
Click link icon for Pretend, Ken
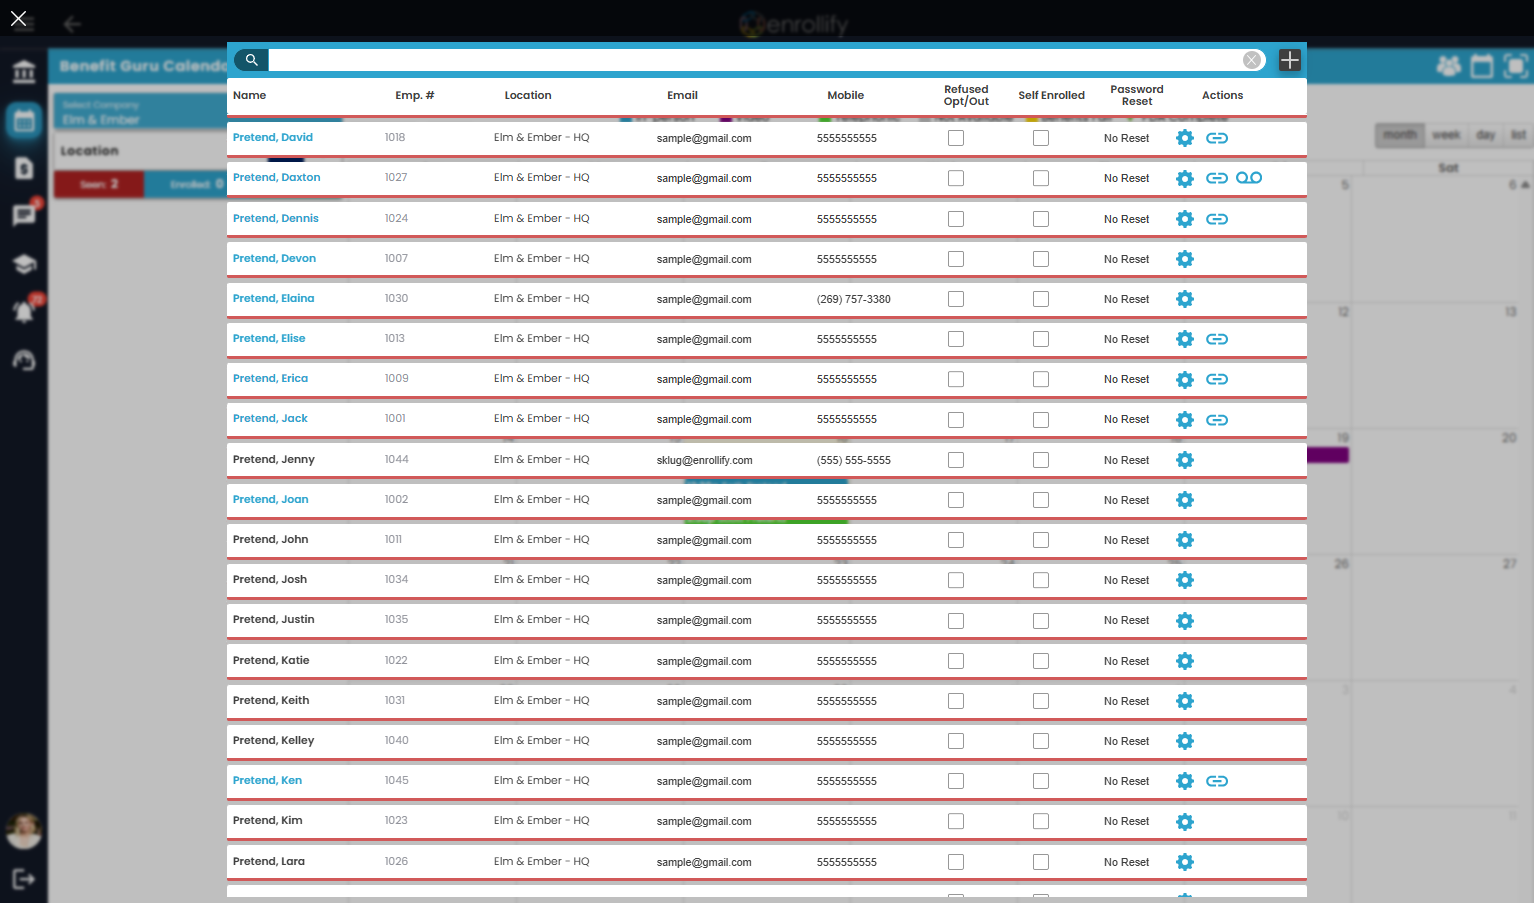(x=1217, y=781)
